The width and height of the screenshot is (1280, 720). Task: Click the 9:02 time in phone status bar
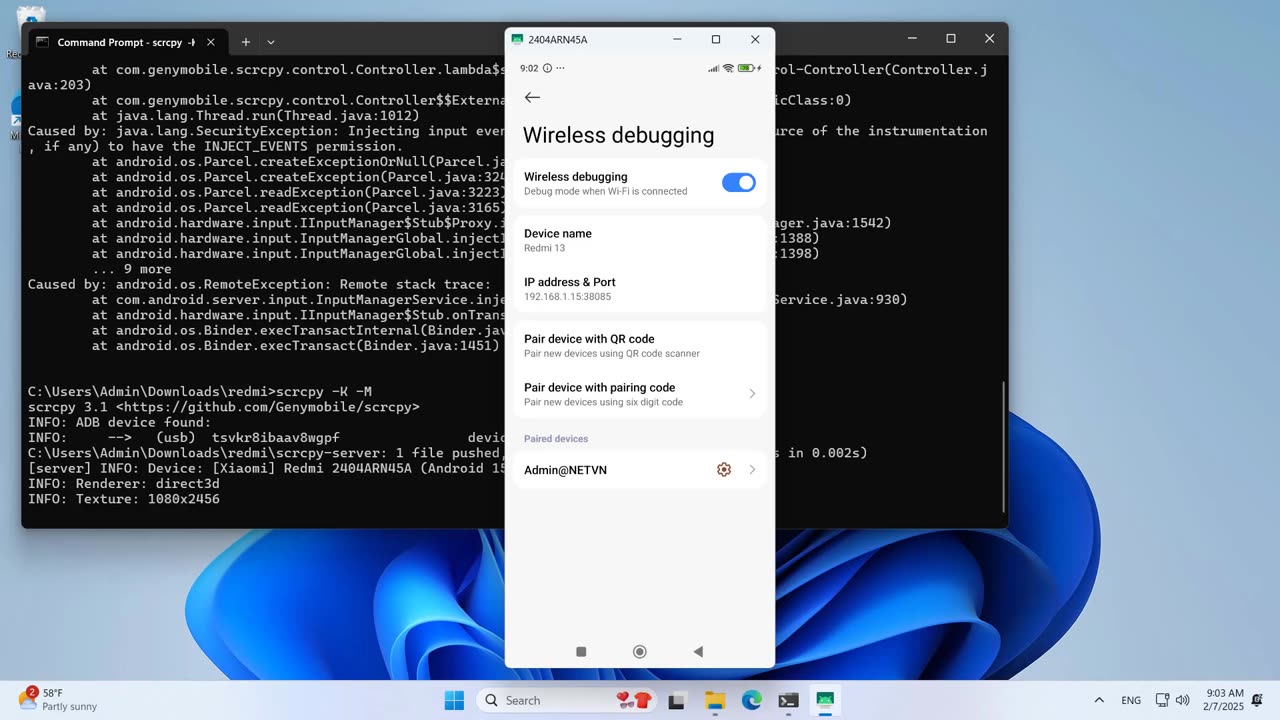coord(529,68)
